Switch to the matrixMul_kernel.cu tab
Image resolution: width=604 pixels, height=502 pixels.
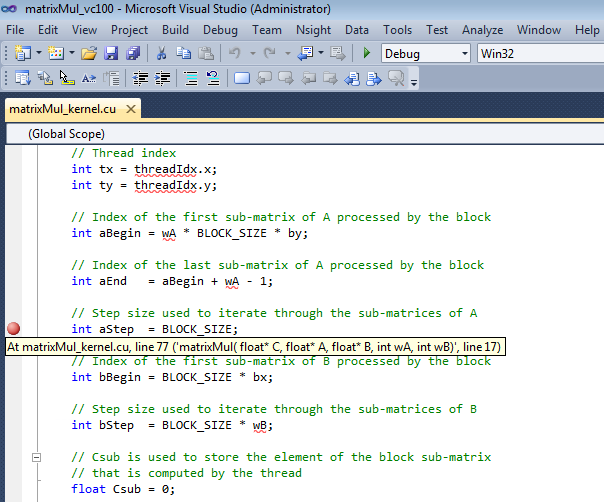pos(62,108)
